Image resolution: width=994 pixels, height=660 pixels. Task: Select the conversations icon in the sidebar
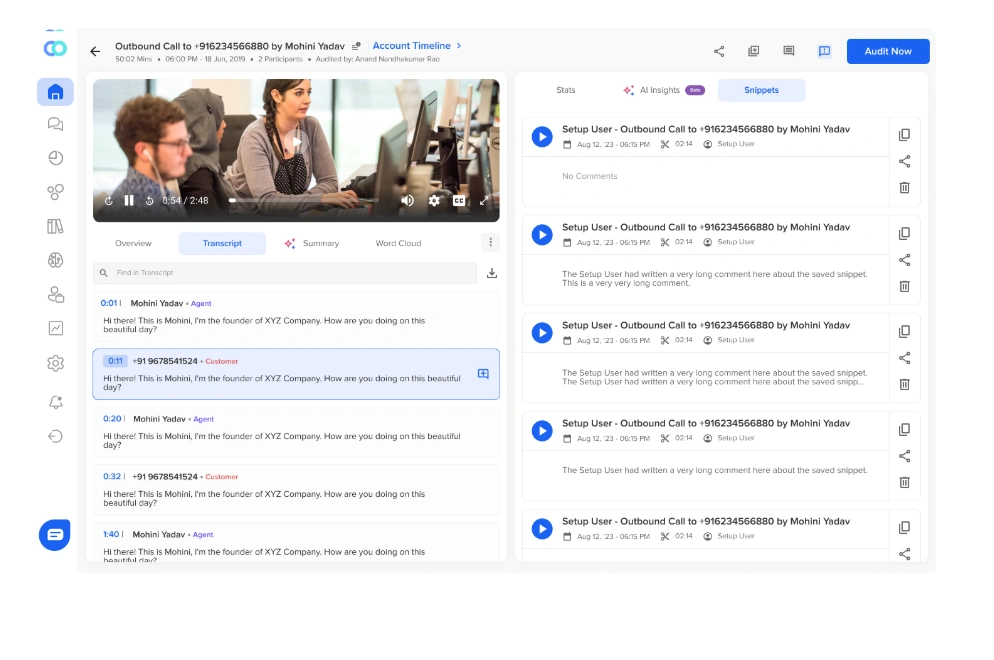(x=55, y=124)
